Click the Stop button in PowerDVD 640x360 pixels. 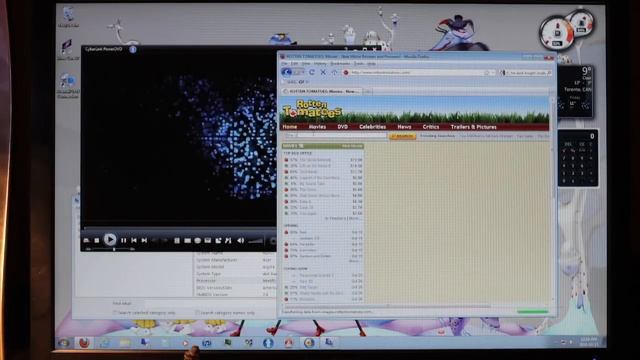coord(97,240)
